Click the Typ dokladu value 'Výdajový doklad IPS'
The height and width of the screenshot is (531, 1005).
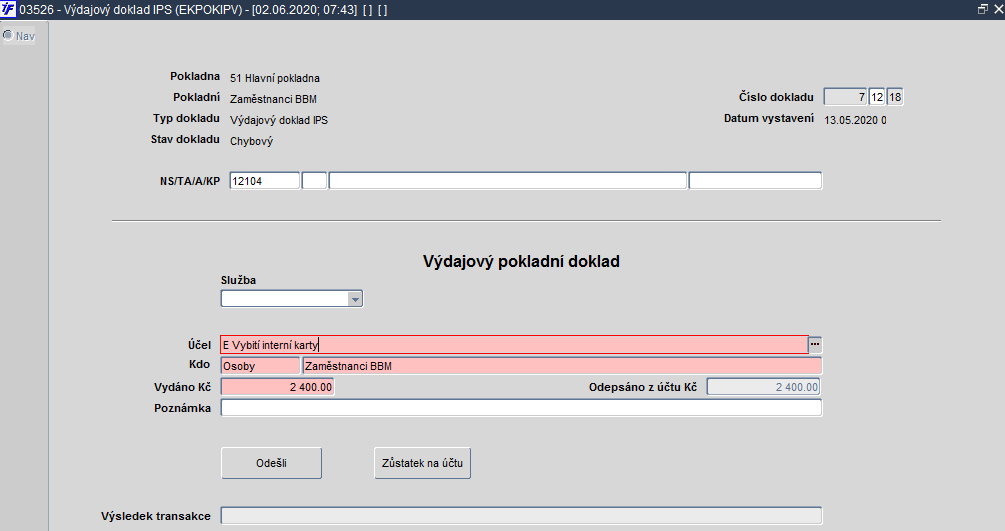tap(279, 120)
